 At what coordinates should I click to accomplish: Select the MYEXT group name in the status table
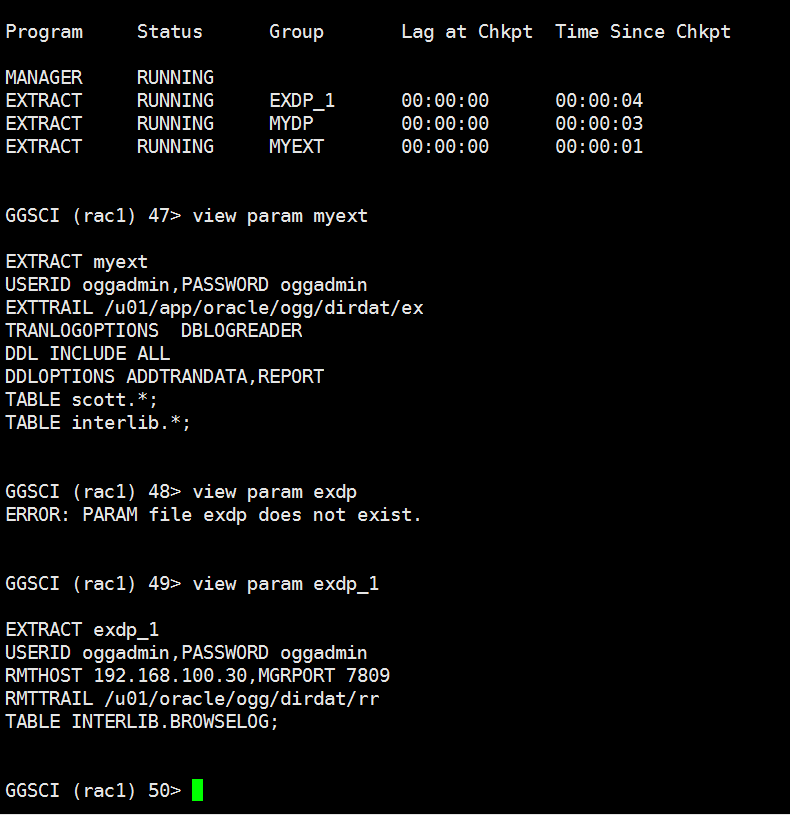296,146
